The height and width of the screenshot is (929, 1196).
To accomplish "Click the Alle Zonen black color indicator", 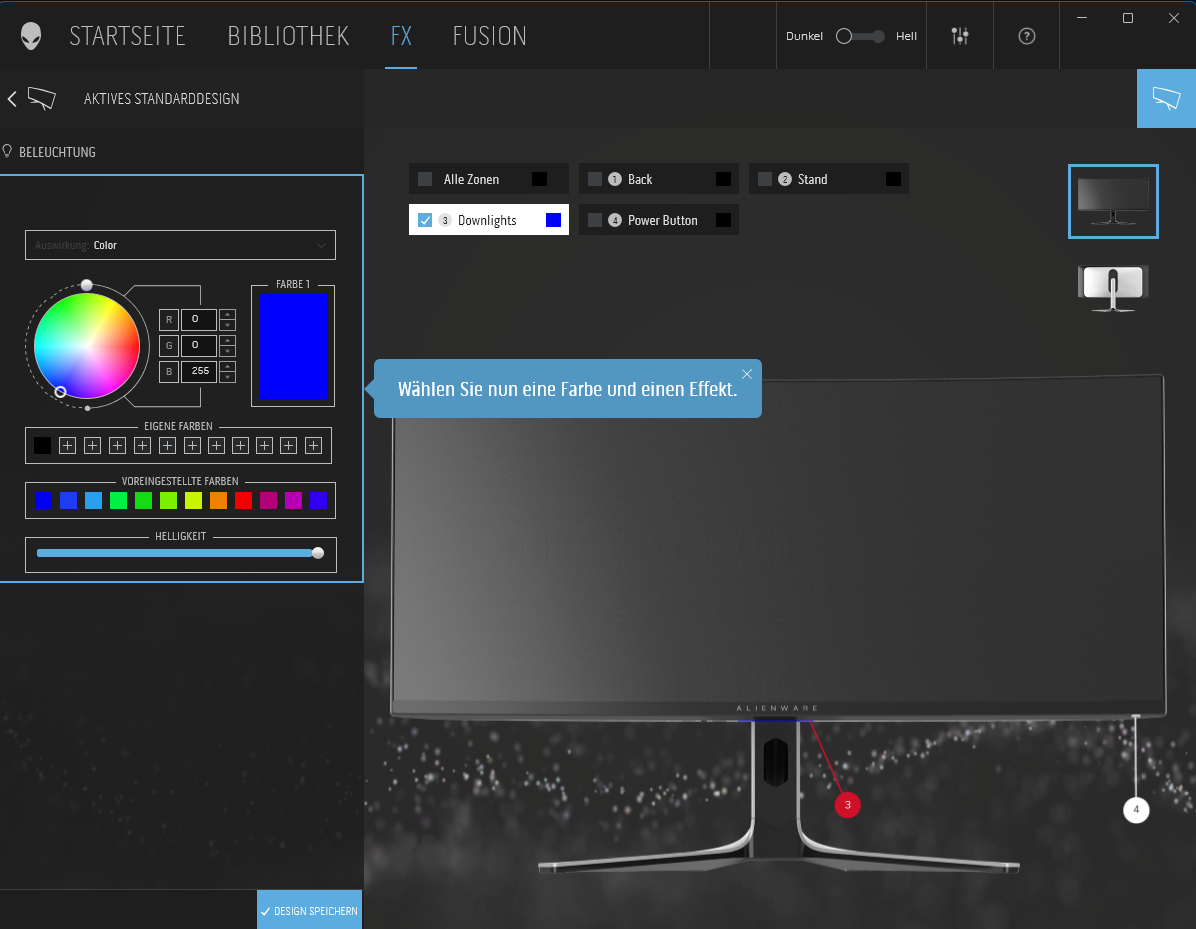I will click(x=539, y=179).
